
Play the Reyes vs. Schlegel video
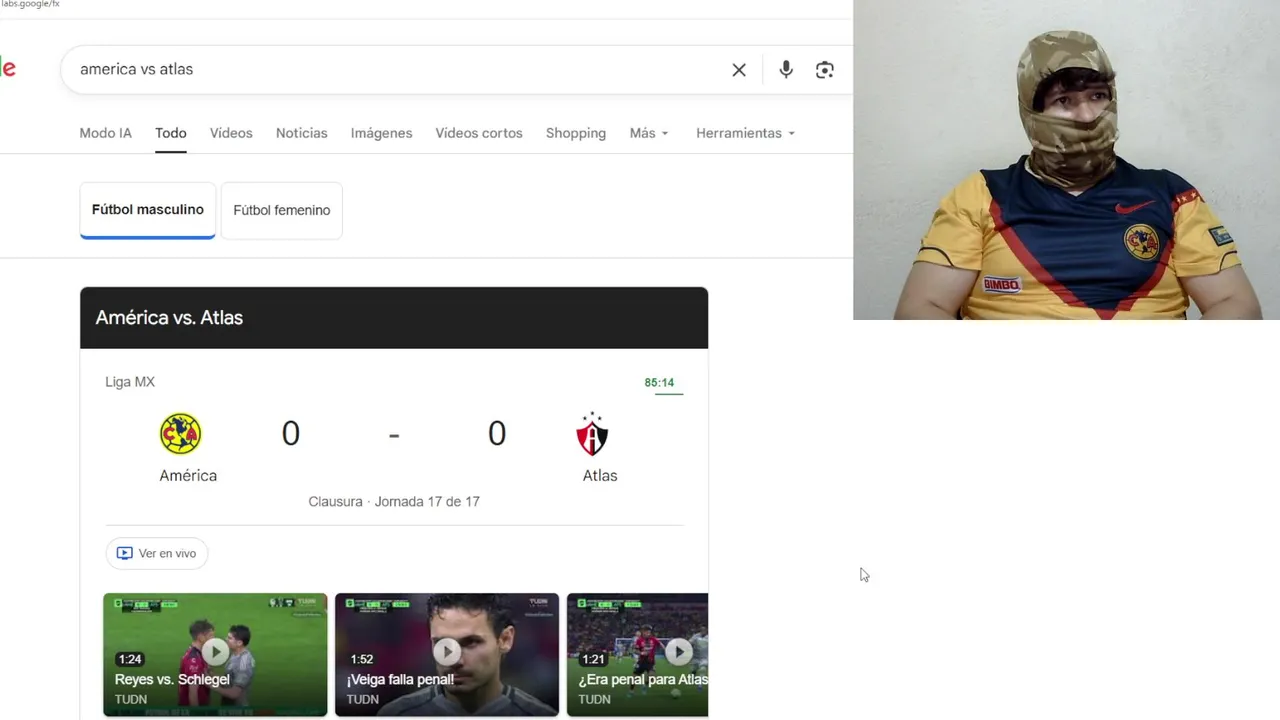[x=215, y=655]
